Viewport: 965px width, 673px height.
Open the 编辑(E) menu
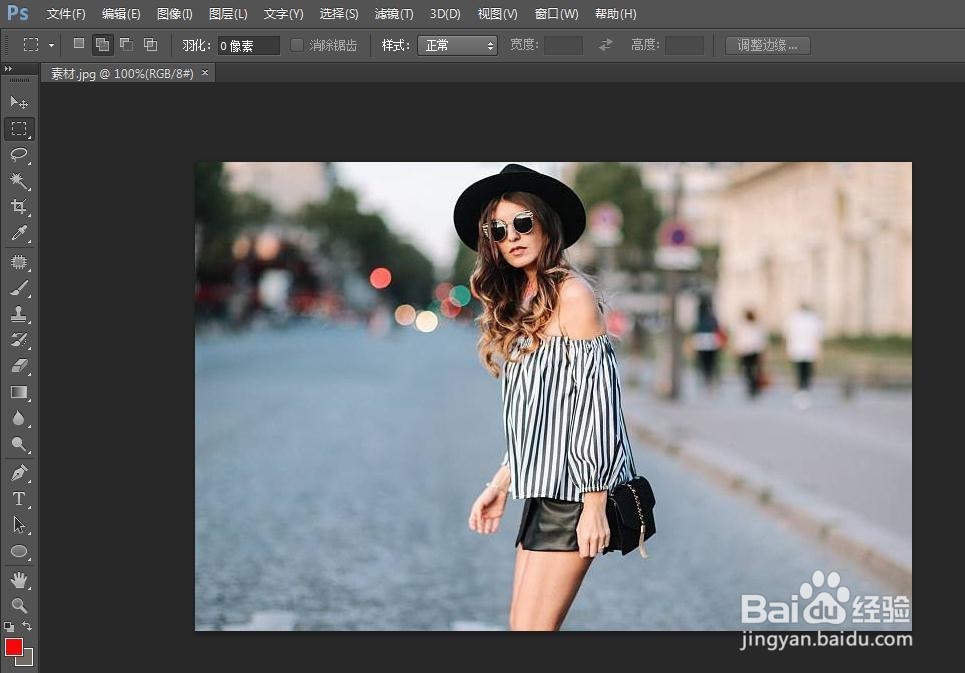tap(121, 14)
